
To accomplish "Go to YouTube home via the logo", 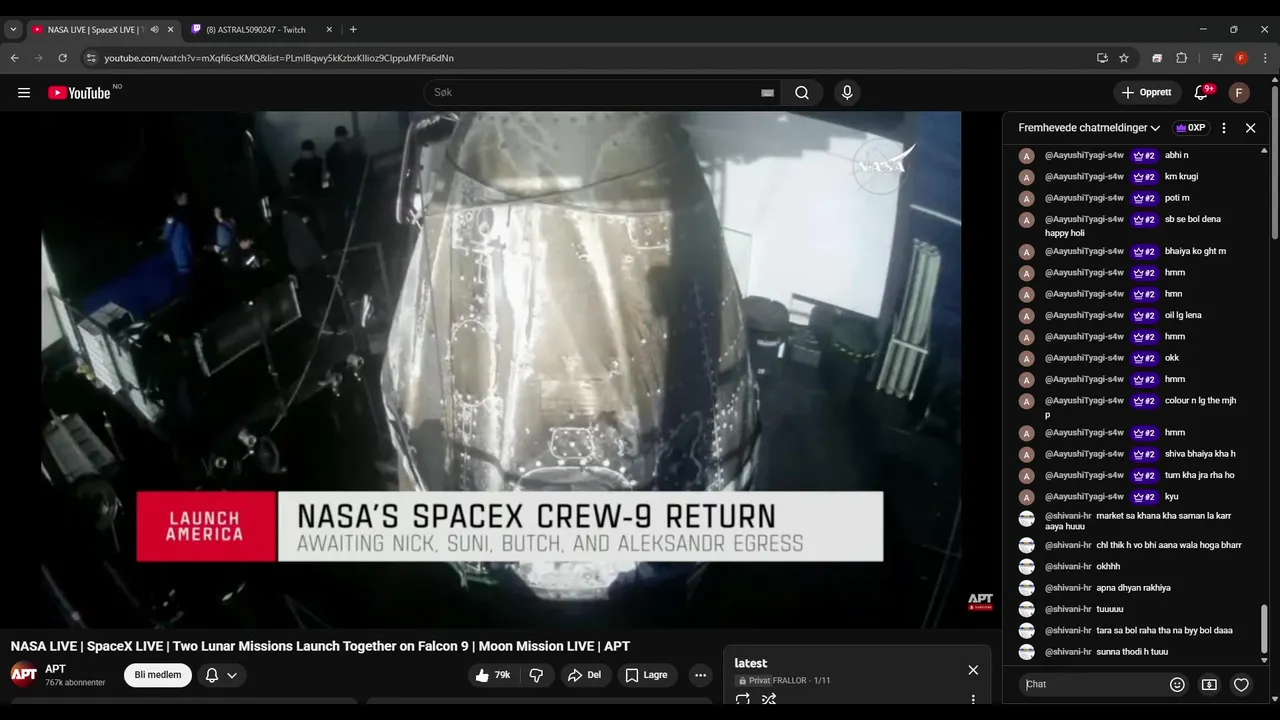I will [x=79, y=93].
